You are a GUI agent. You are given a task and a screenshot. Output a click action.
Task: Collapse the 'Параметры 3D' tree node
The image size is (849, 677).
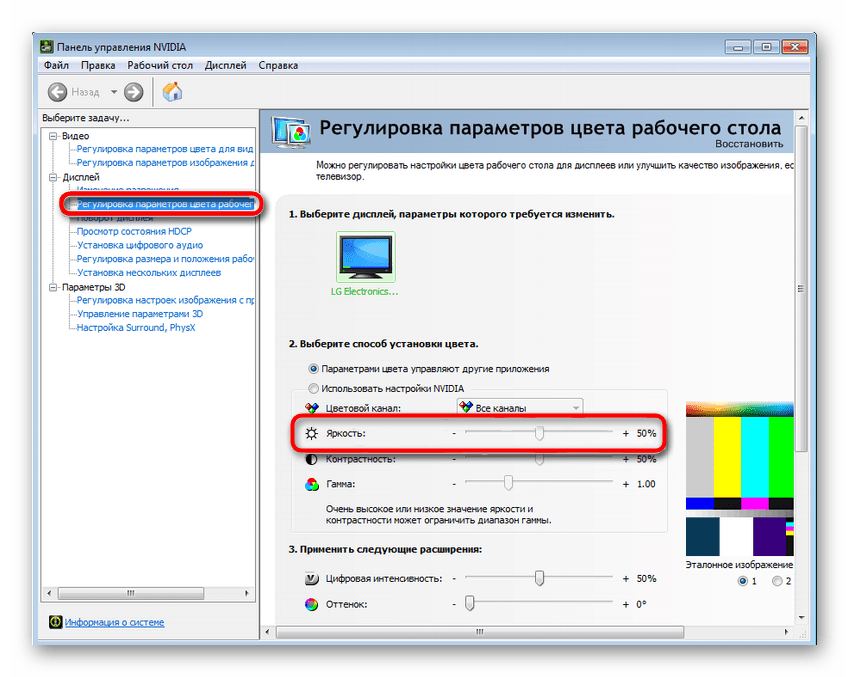[x=53, y=287]
